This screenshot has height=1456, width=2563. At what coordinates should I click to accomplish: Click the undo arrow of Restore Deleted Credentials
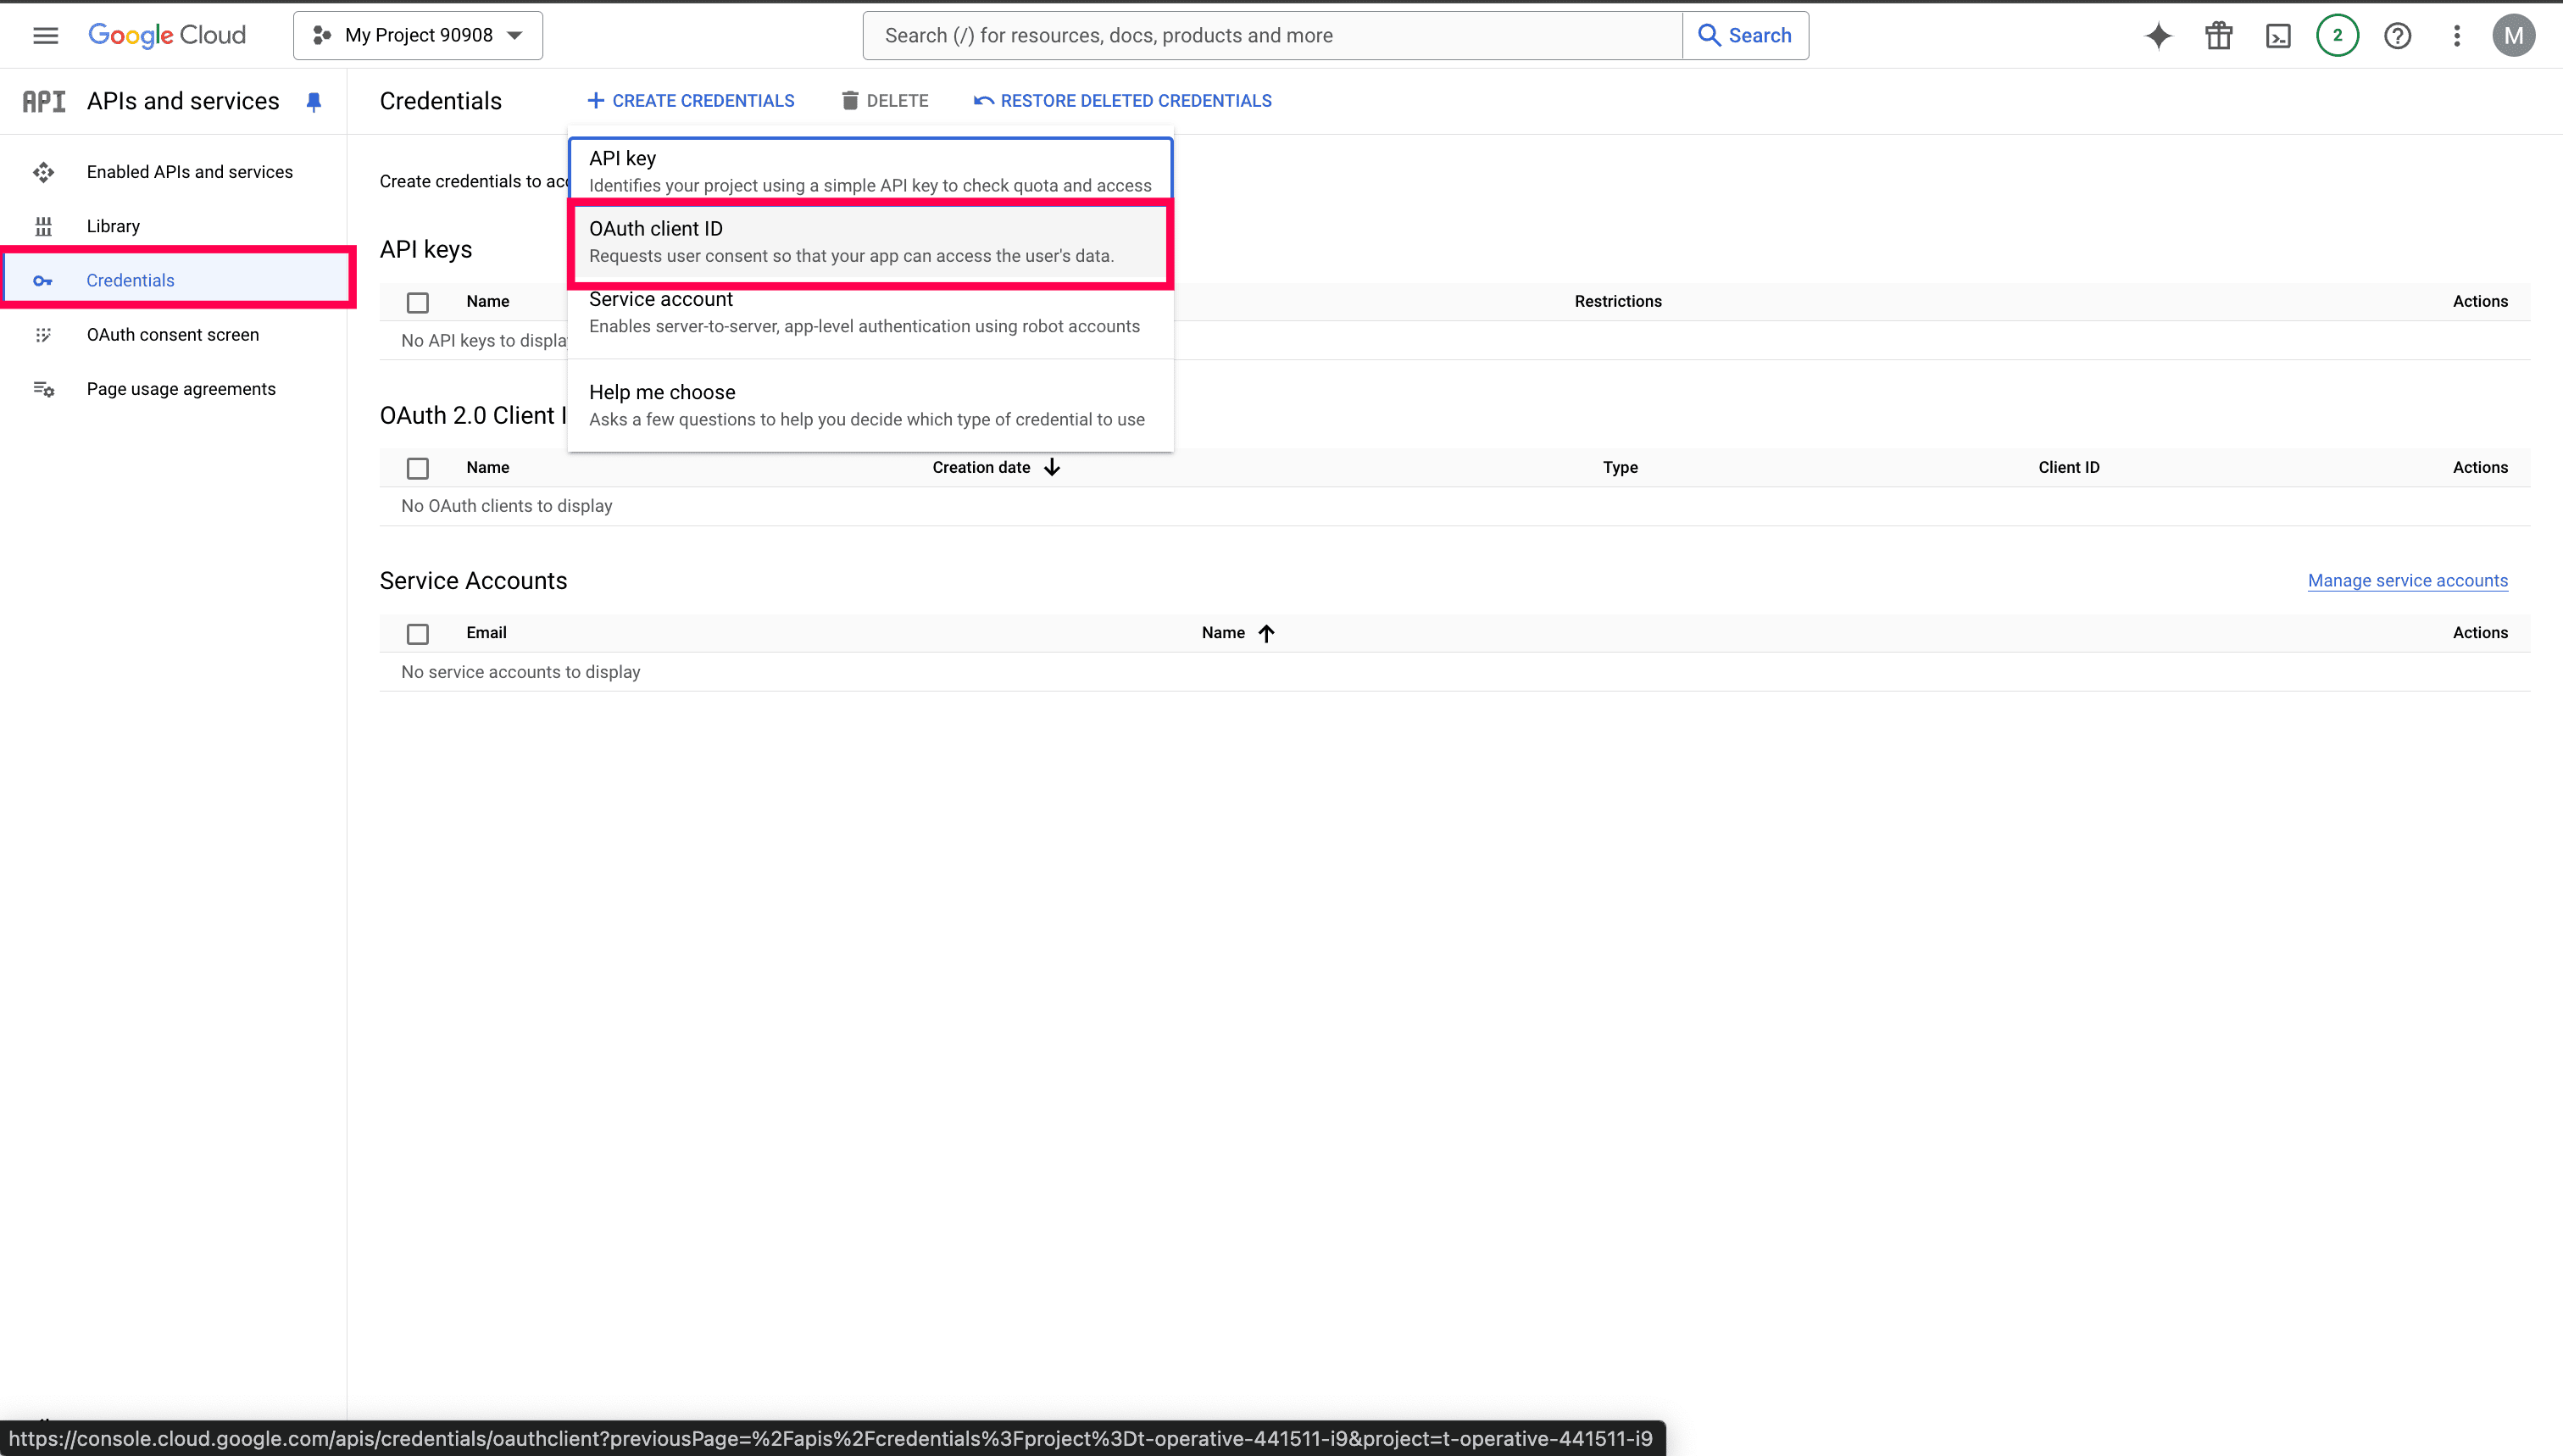pos(983,101)
